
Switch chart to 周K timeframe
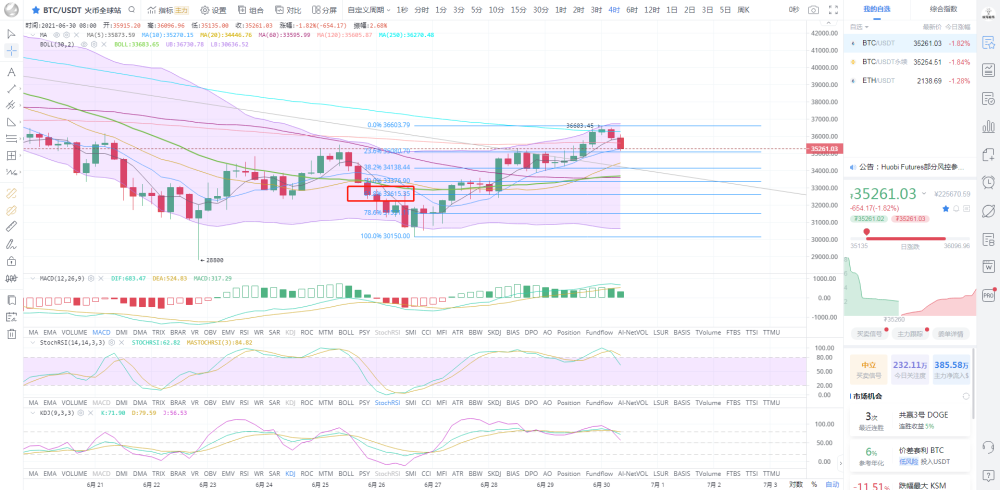coord(743,10)
